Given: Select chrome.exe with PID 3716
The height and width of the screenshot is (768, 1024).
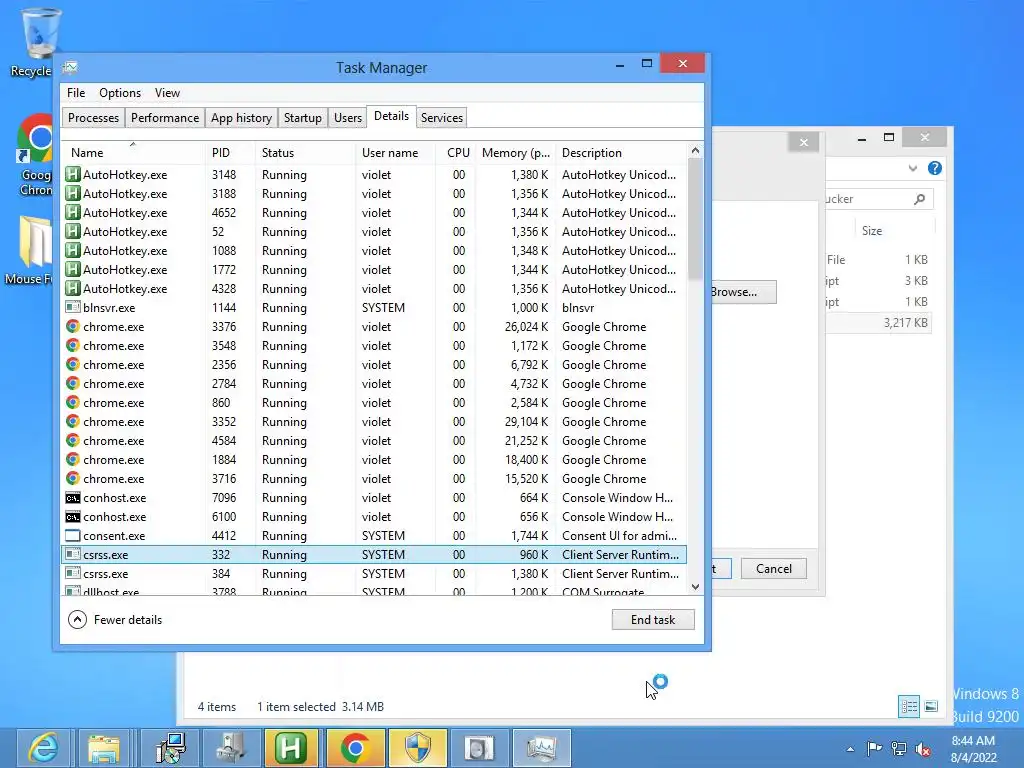Looking at the screenshot, I should click(375, 479).
